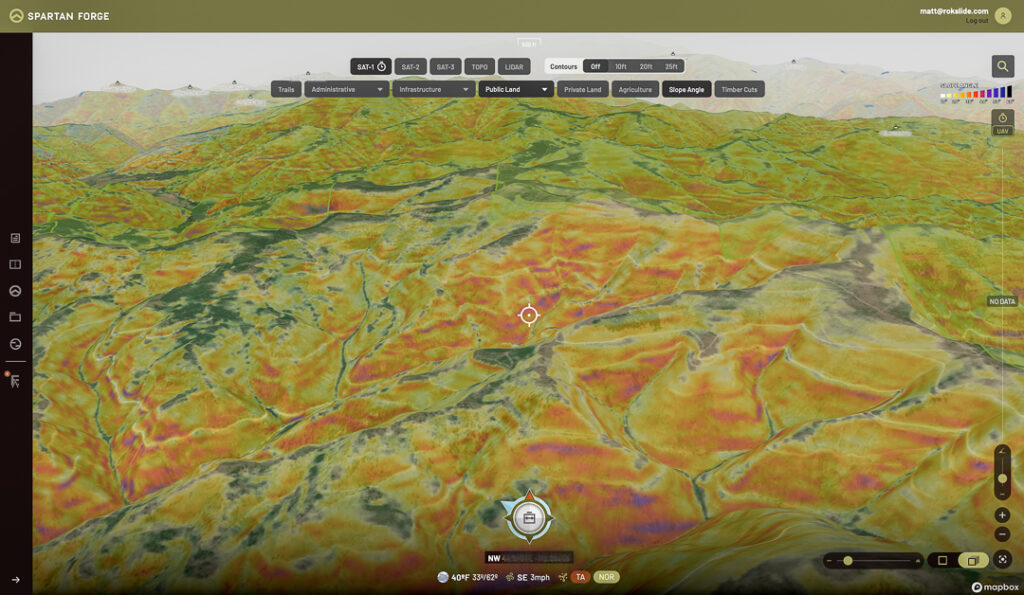Open the folder icon in left sidebar
The height and width of the screenshot is (595, 1024).
(15, 317)
